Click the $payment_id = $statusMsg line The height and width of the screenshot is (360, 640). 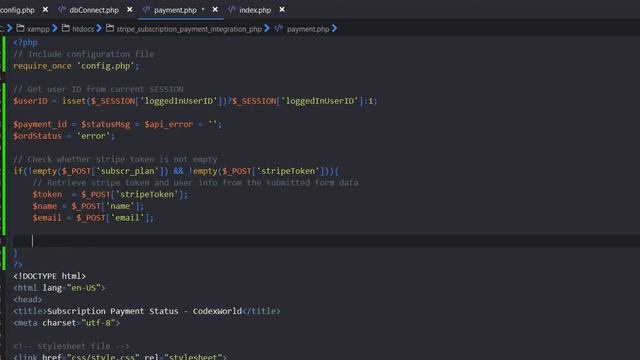tap(118, 124)
